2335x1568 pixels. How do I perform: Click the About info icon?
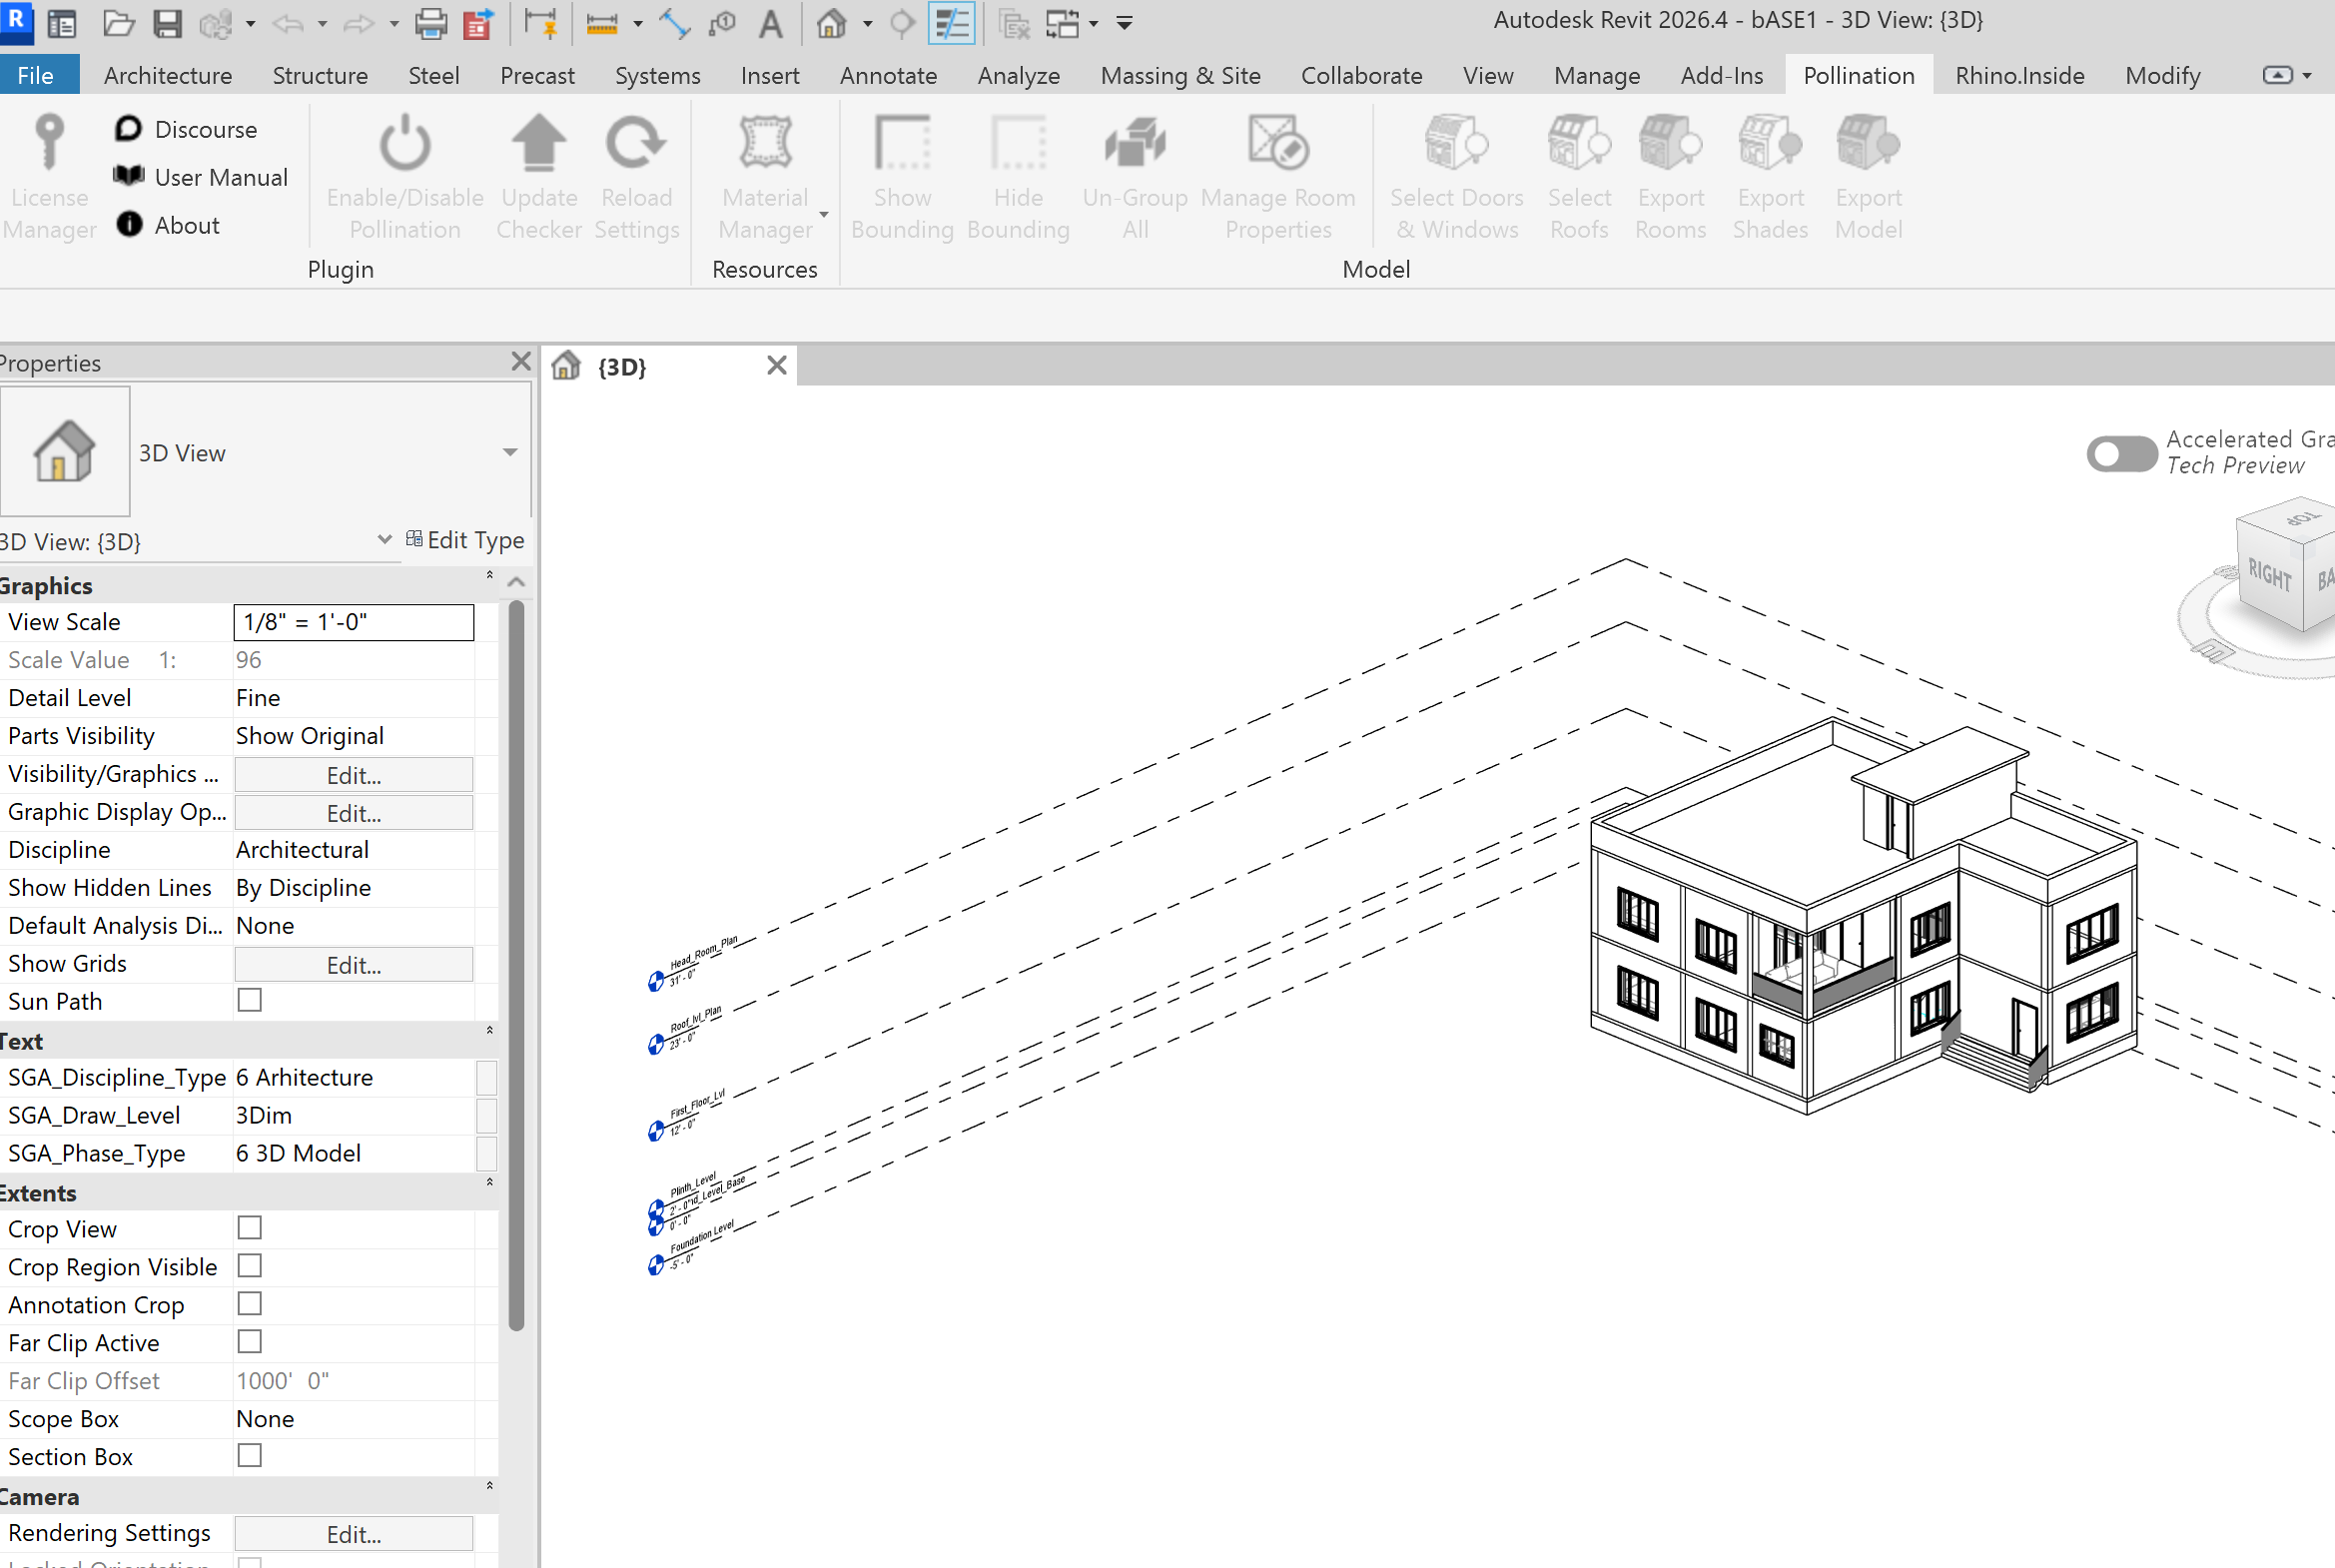tap(129, 224)
